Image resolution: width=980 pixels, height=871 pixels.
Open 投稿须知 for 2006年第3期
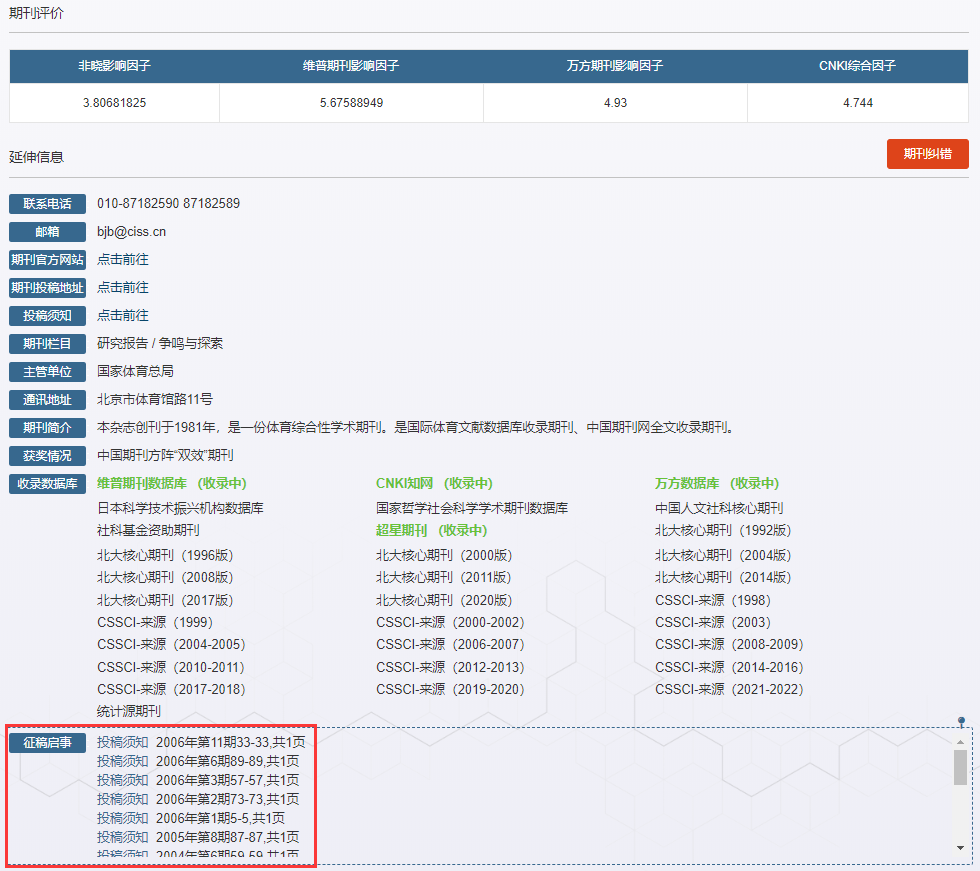click(x=122, y=781)
